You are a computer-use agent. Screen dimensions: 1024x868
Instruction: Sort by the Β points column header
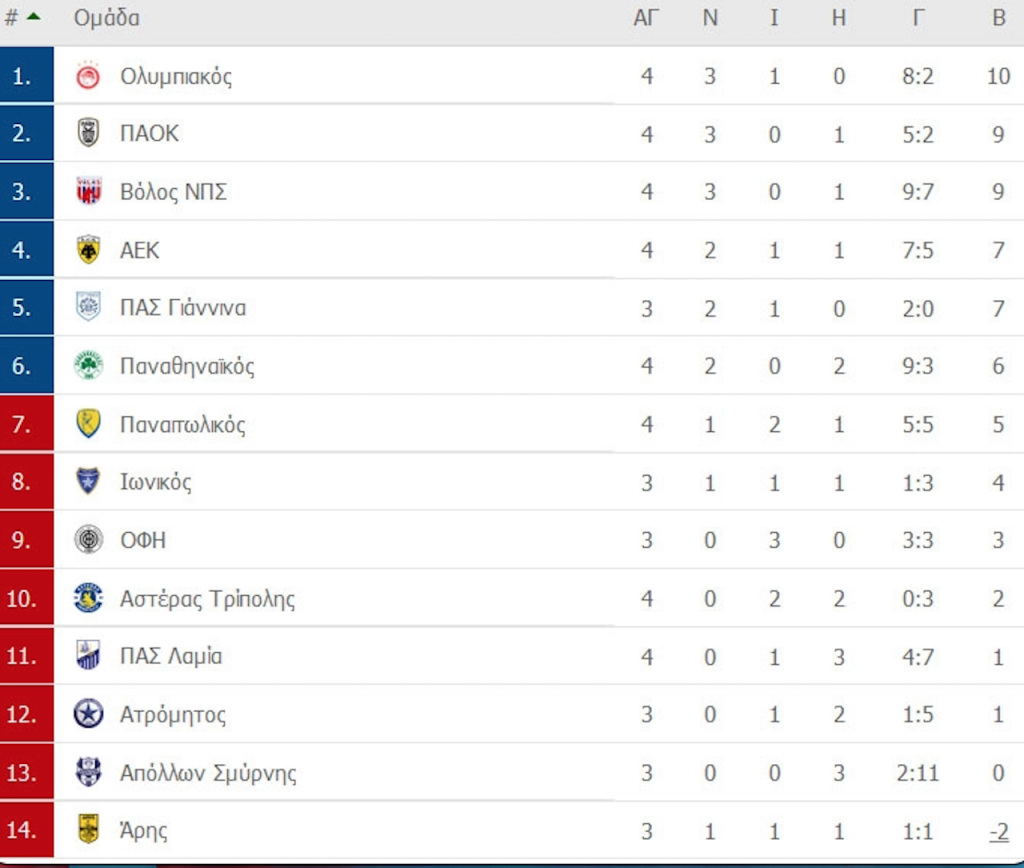pos(998,18)
